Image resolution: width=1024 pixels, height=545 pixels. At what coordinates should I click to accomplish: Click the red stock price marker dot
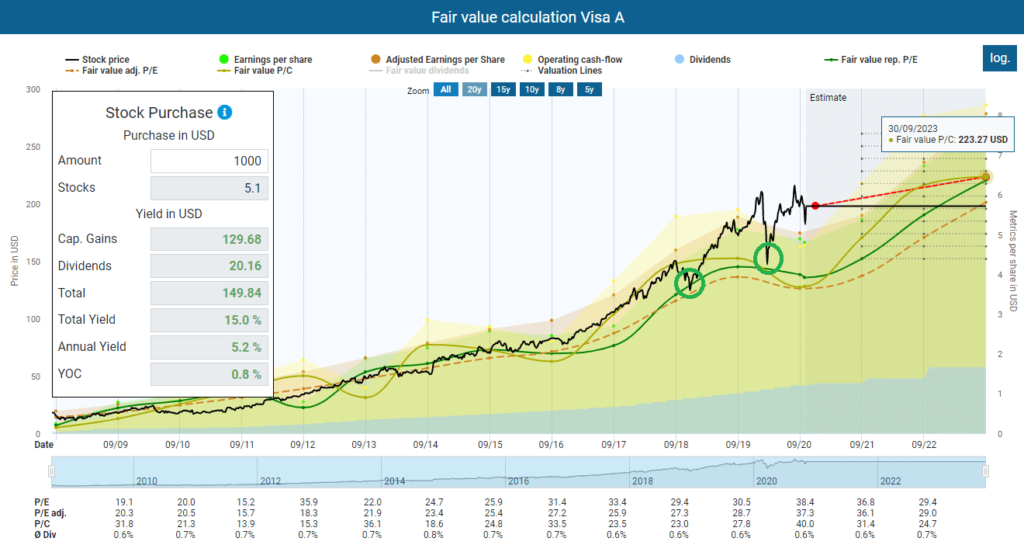(x=815, y=206)
